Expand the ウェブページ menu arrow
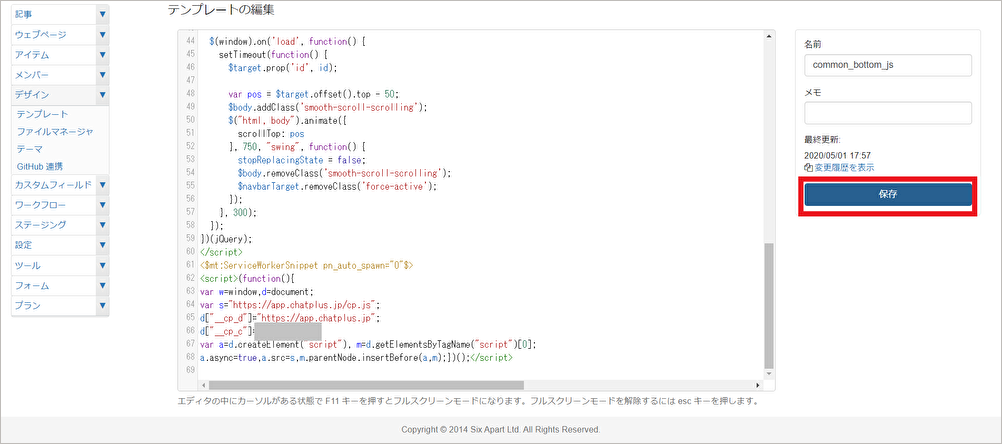Image resolution: width=1002 pixels, height=444 pixels. click(x=102, y=34)
